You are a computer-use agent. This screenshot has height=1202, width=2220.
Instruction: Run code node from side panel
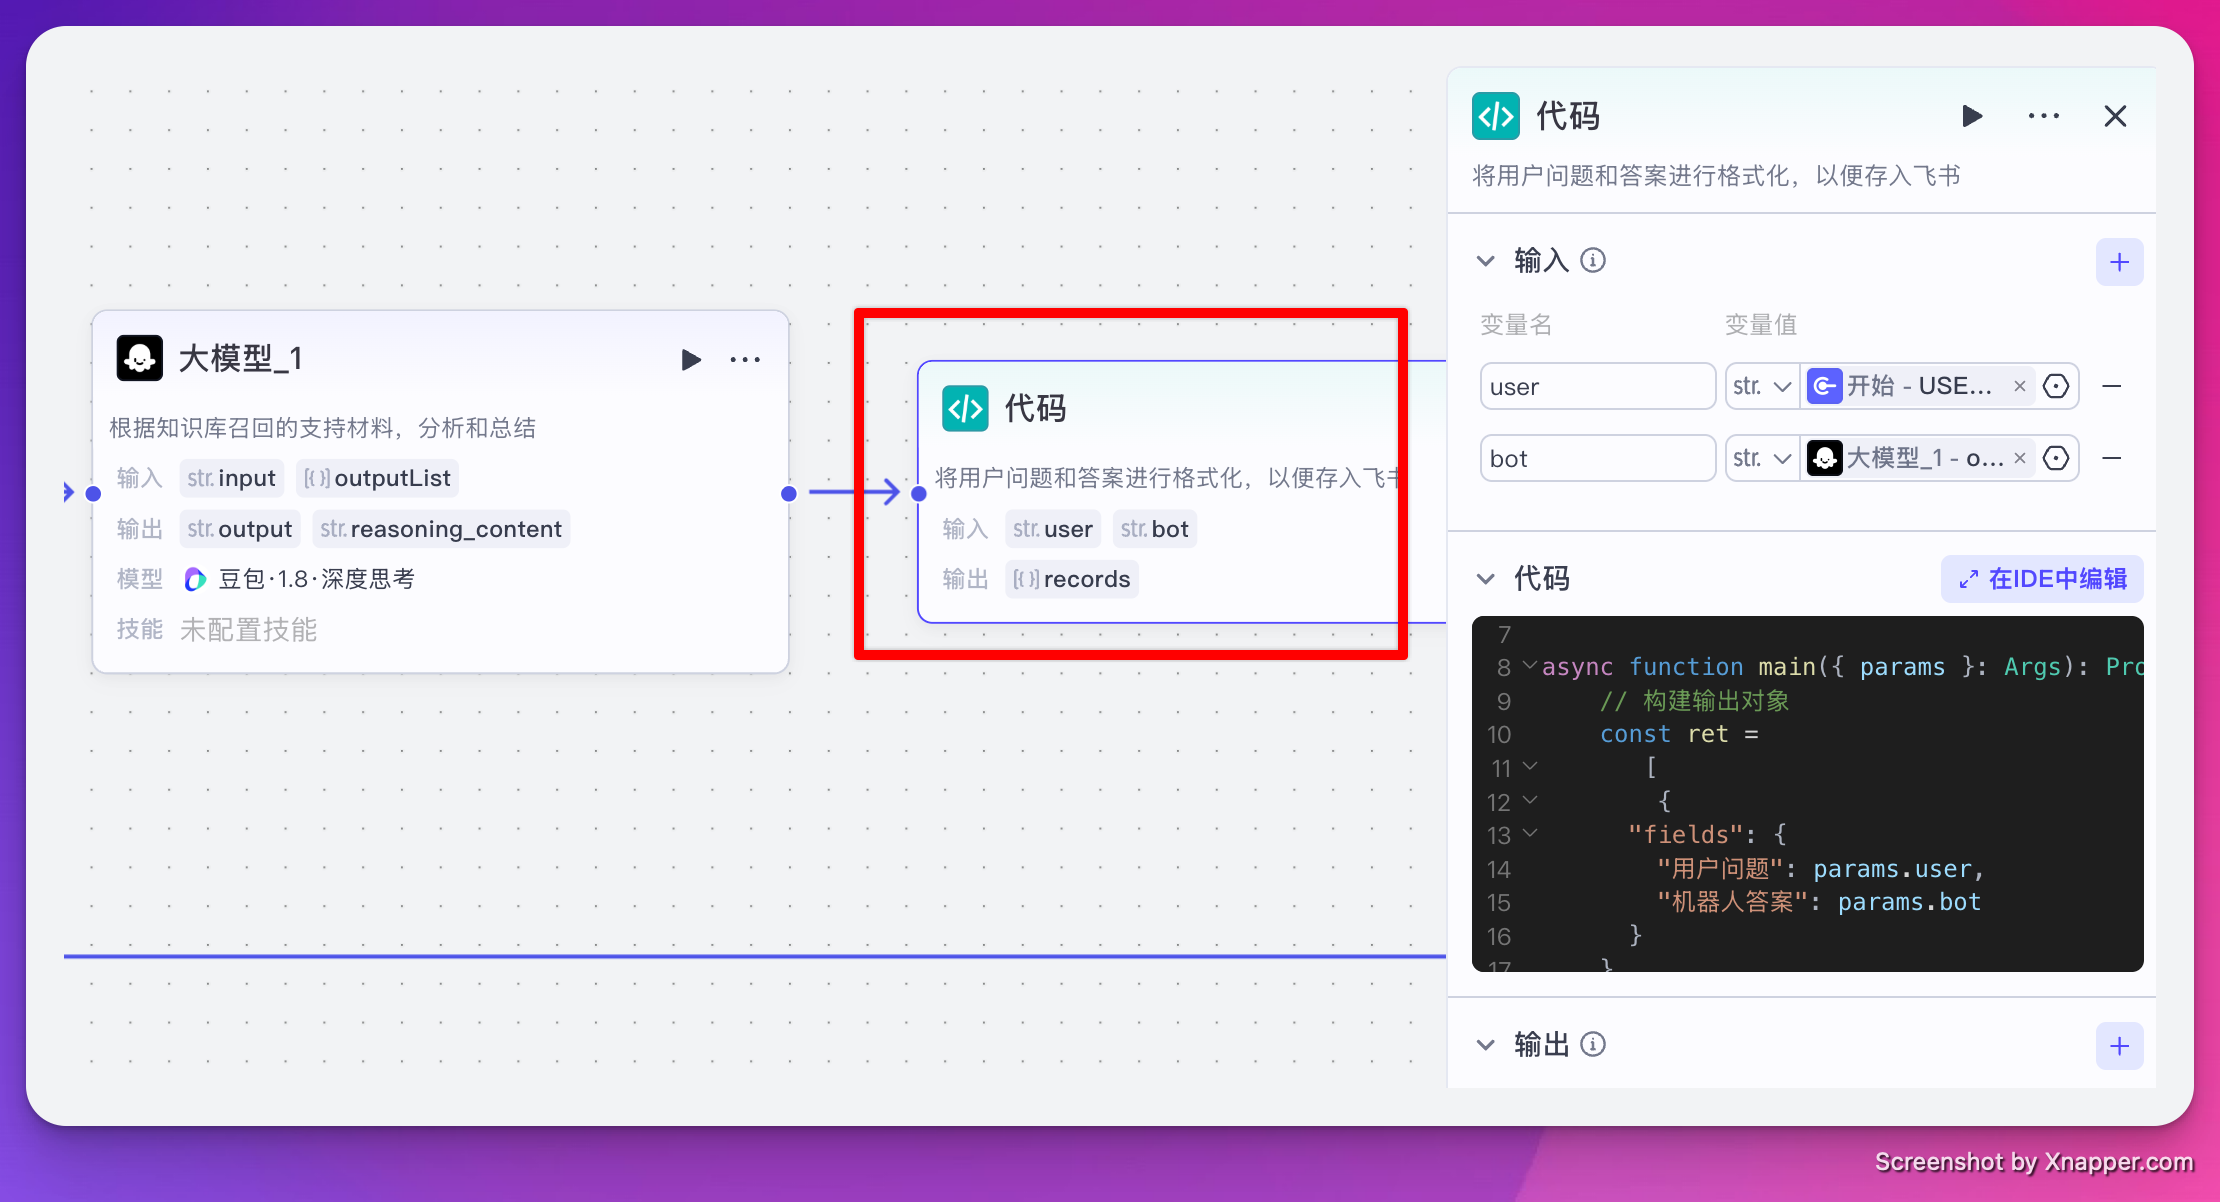pyautogui.click(x=1972, y=116)
